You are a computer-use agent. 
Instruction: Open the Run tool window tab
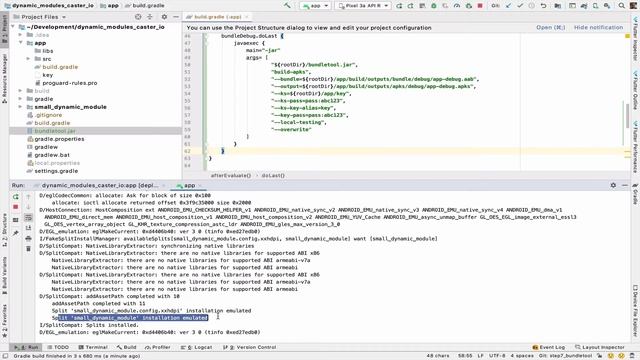pos(26,347)
